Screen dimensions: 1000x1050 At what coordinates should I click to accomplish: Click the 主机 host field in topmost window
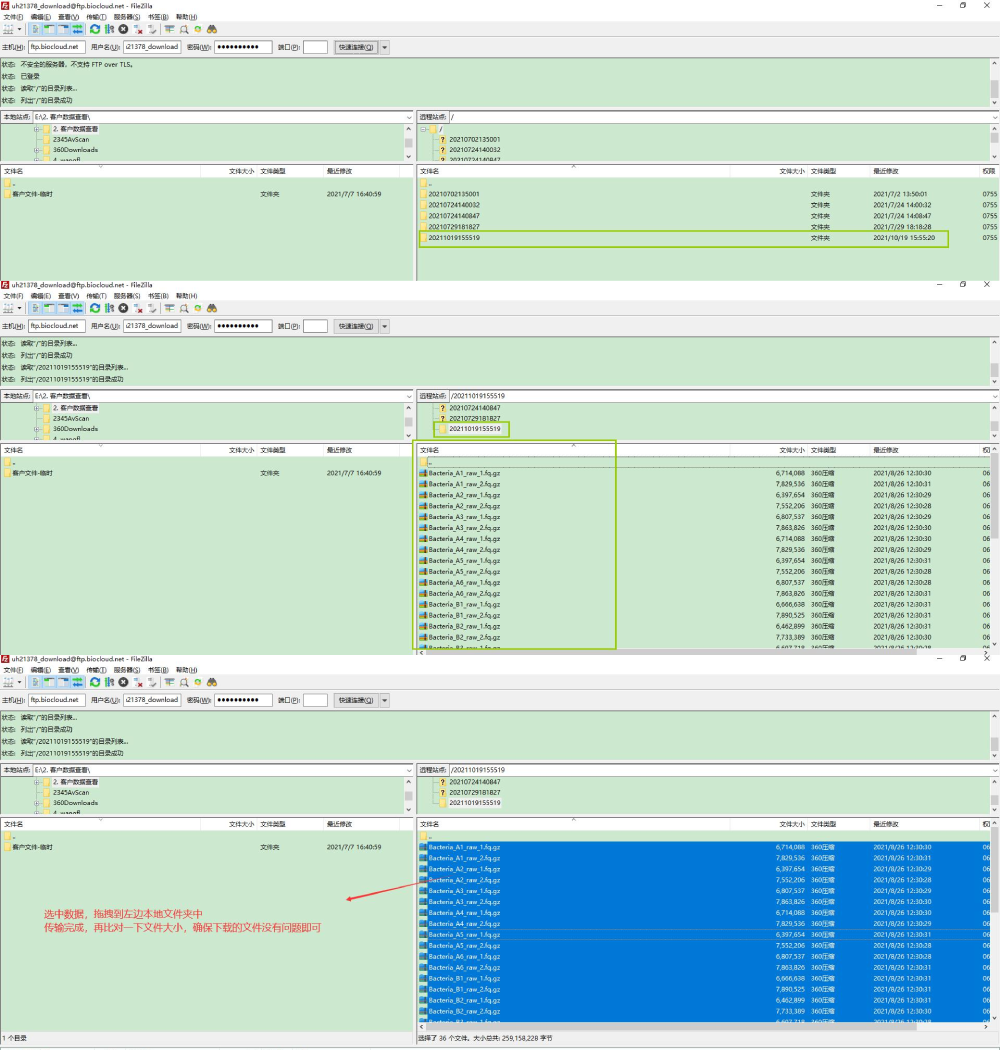click(x=54, y=47)
